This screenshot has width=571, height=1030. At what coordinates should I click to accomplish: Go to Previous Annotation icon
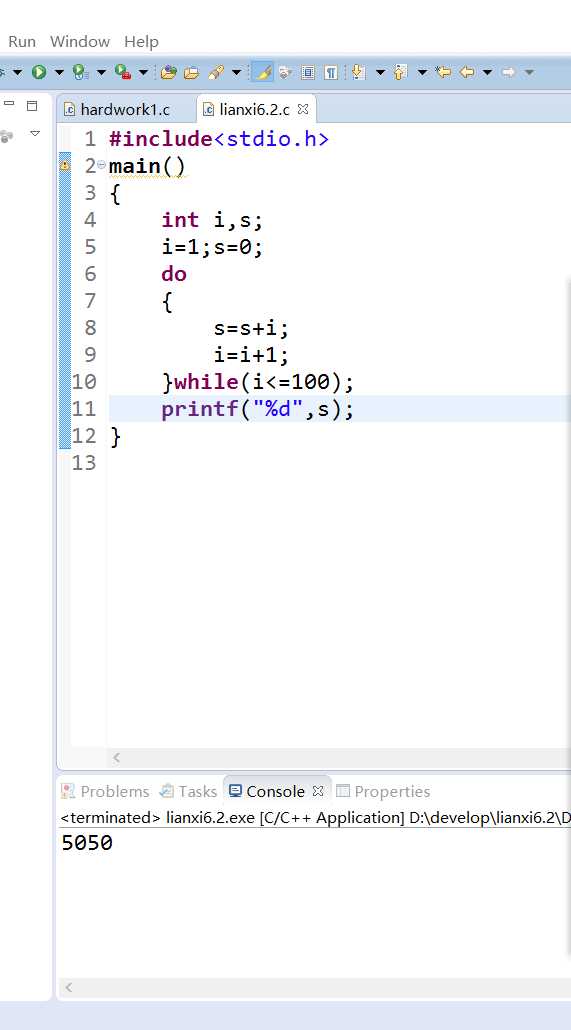[x=400, y=72]
